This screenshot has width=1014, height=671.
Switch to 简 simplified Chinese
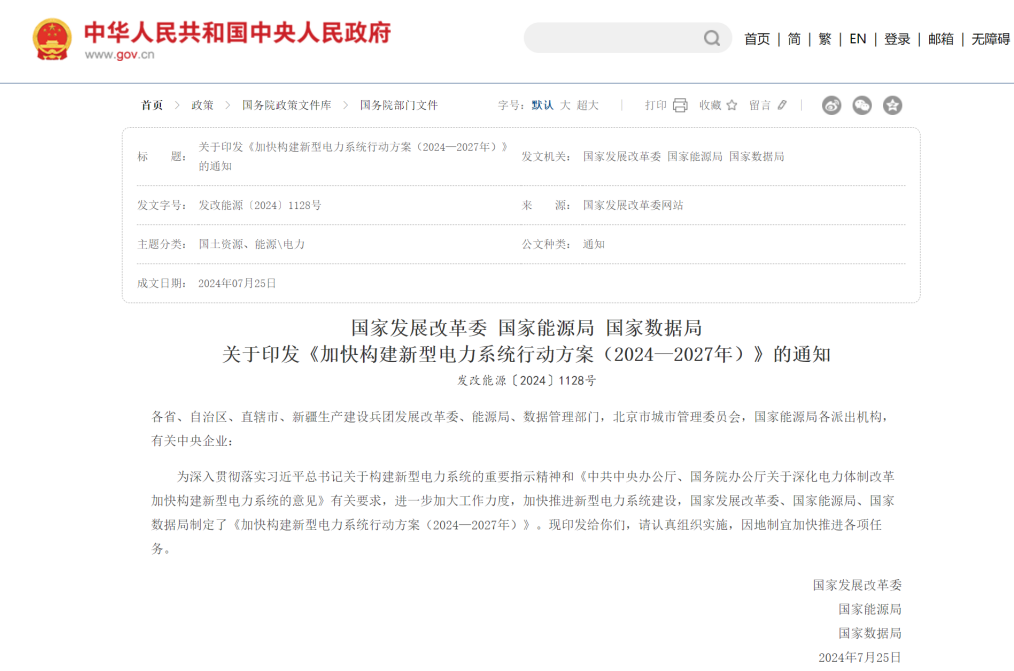tap(794, 39)
